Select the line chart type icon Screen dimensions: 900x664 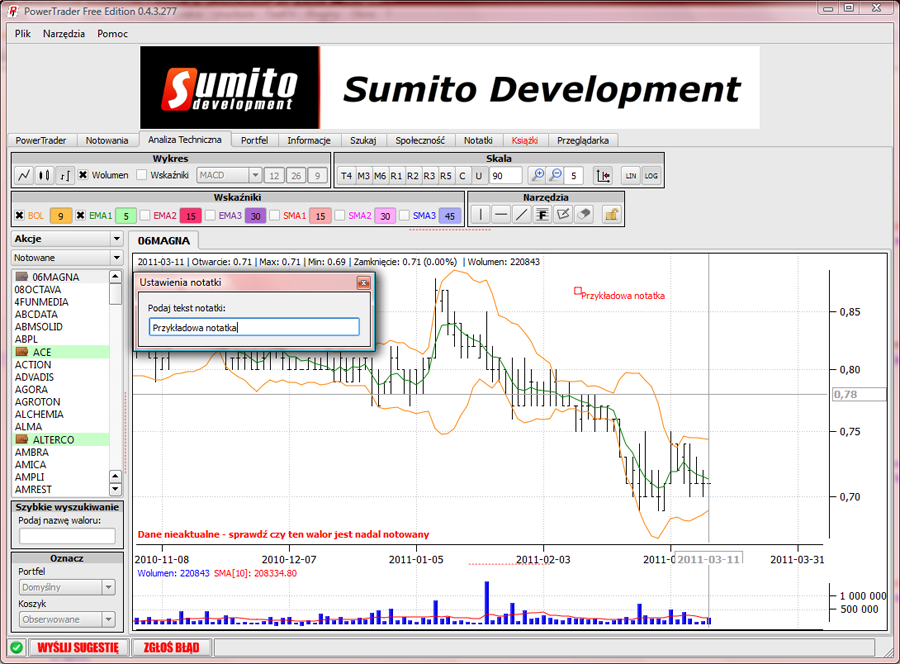pyautogui.click(x=24, y=176)
